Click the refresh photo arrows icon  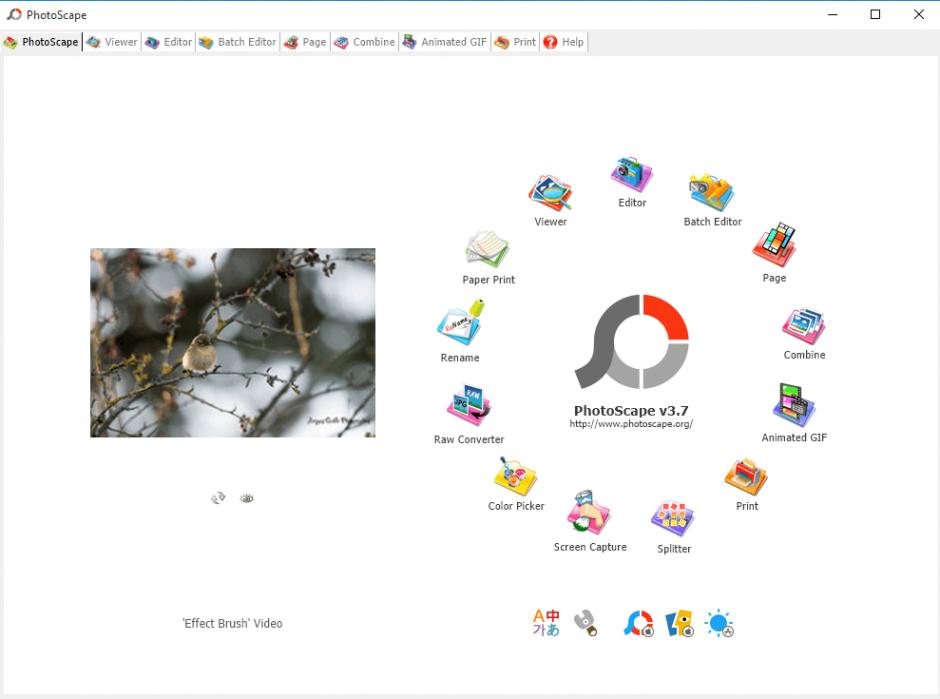click(x=218, y=498)
